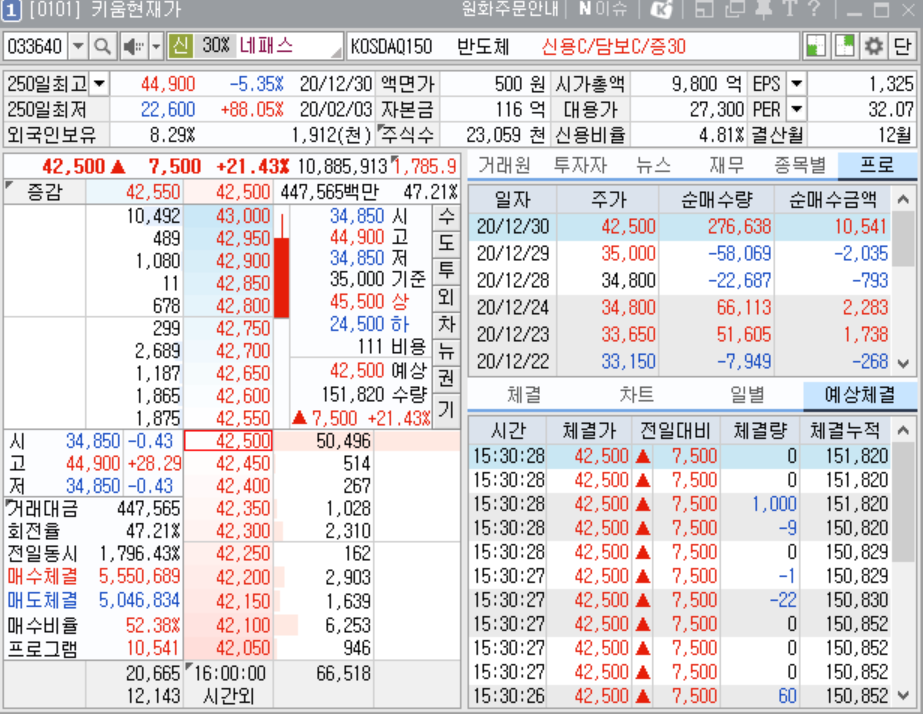Click the 외 side button

pos(446,297)
